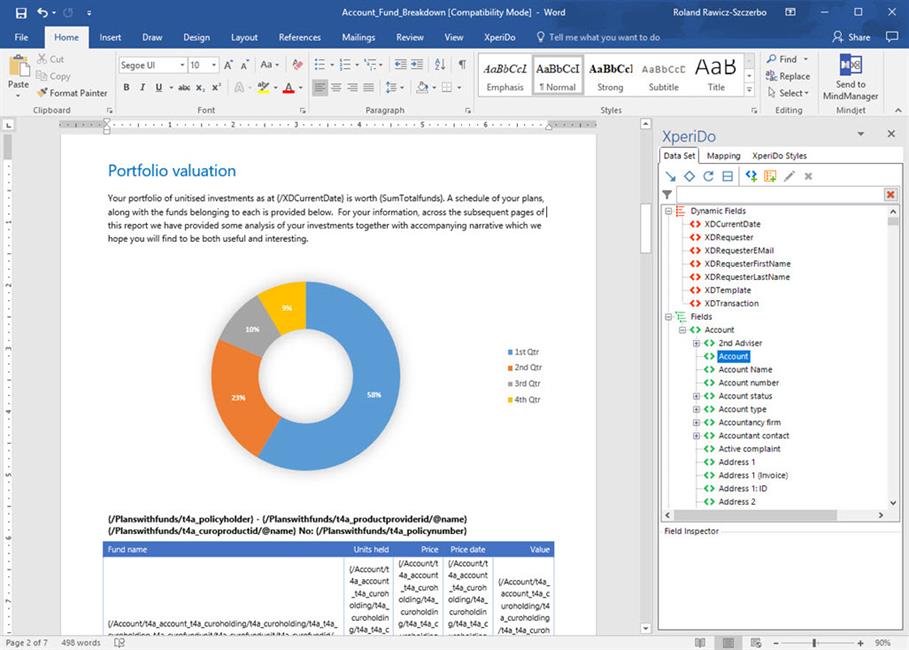This screenshot has height=650, width=909.
Task: Decrease the paragraph indent
Action: coord(400,64)
